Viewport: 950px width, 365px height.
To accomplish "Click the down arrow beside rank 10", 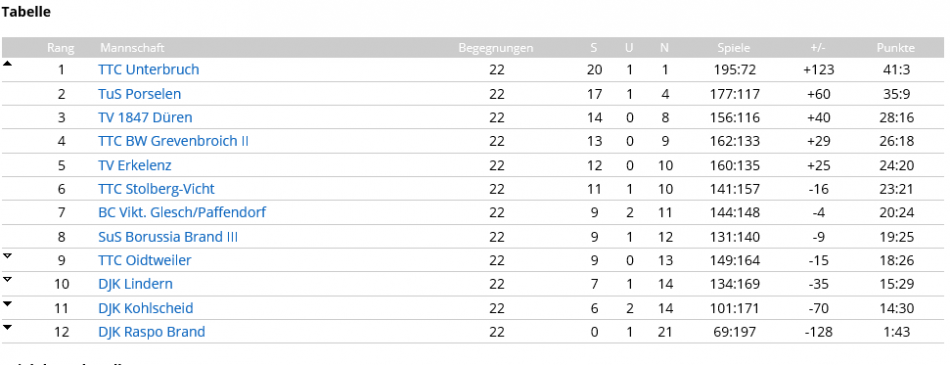I will coord(7,280).
